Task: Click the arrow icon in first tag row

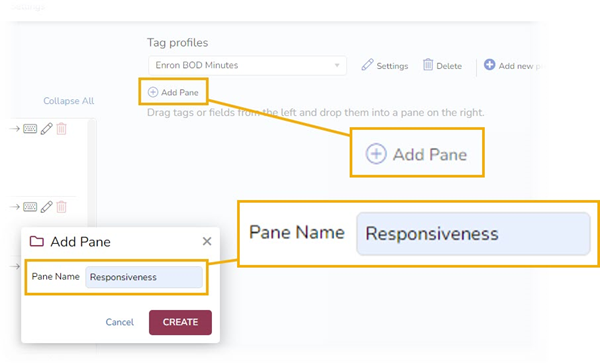Action: point(15,129)
